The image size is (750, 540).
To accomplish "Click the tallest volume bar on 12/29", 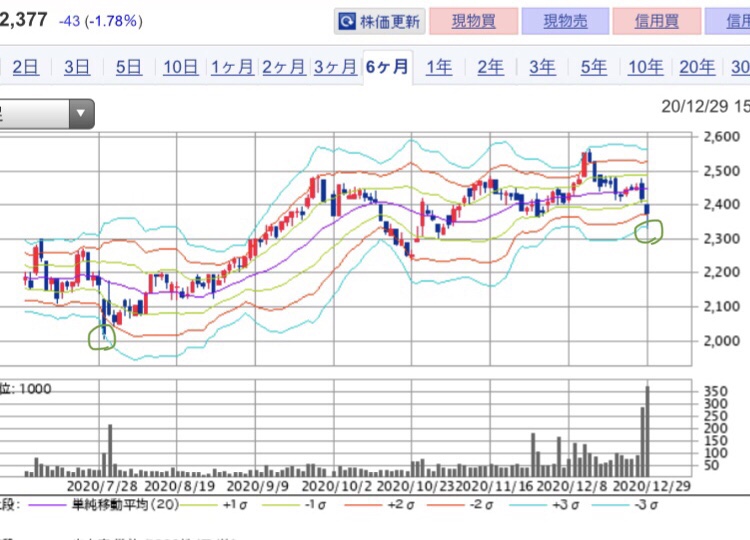I will click(x=648, y=431).
